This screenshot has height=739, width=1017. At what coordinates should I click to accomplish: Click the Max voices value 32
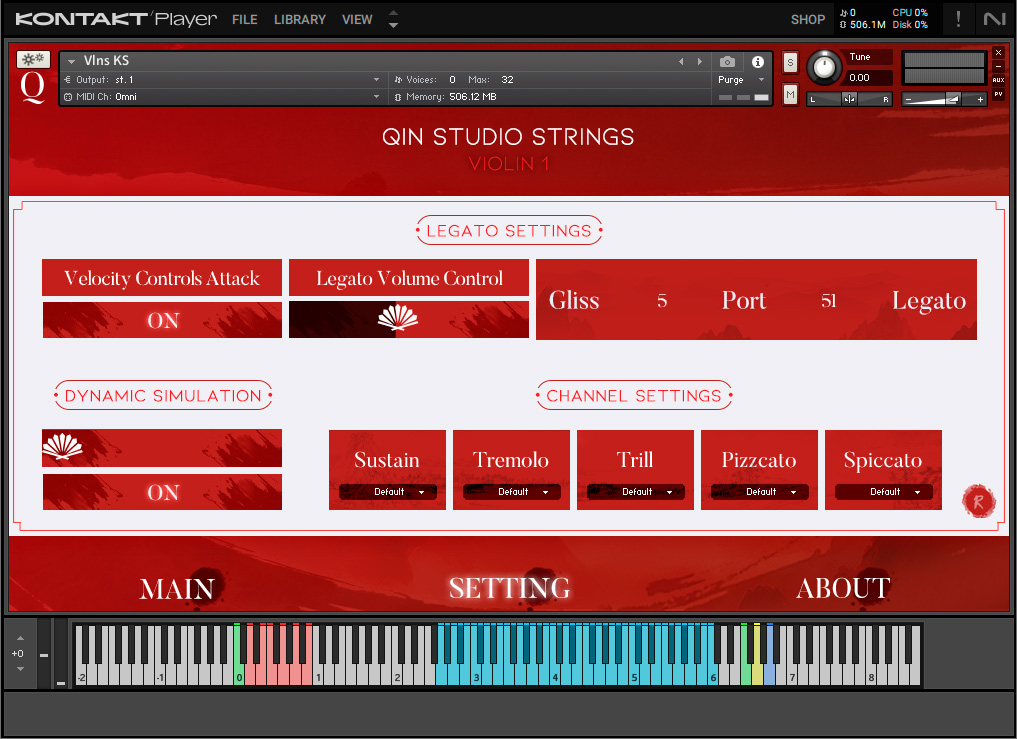click(x=507, y=80)
